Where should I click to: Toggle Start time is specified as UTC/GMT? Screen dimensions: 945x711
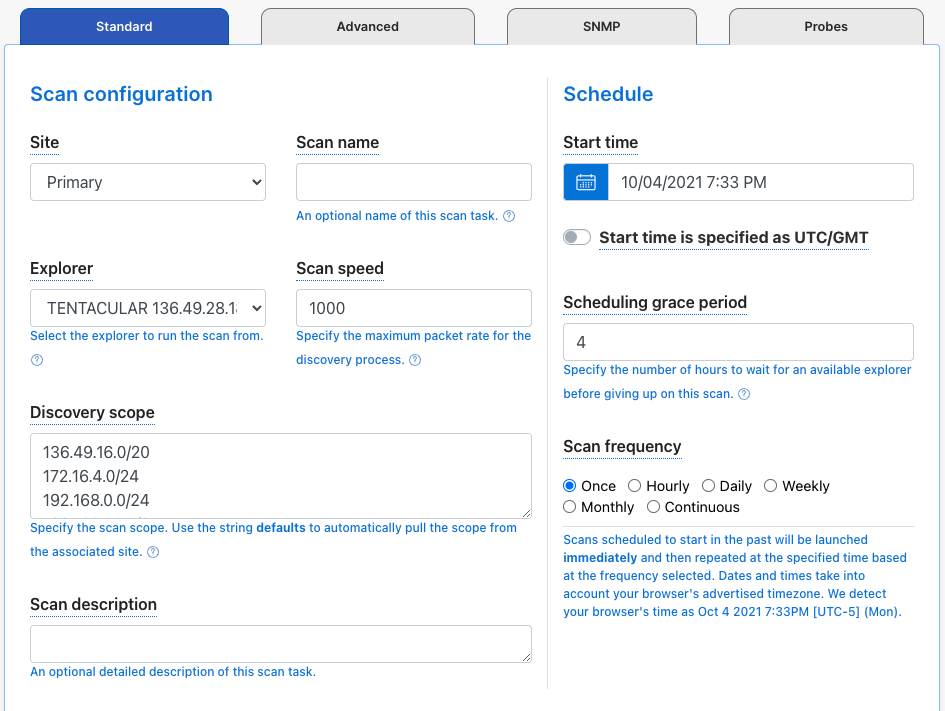click(577, 237)
